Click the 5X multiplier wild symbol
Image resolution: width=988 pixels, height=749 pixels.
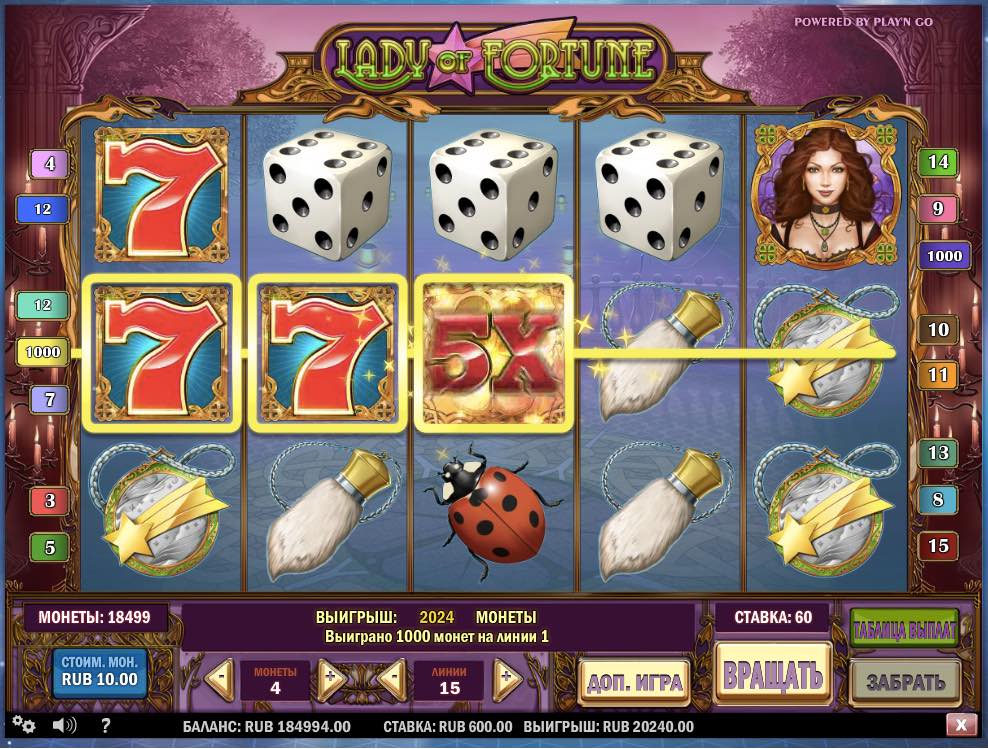click(x=493, y=353)
